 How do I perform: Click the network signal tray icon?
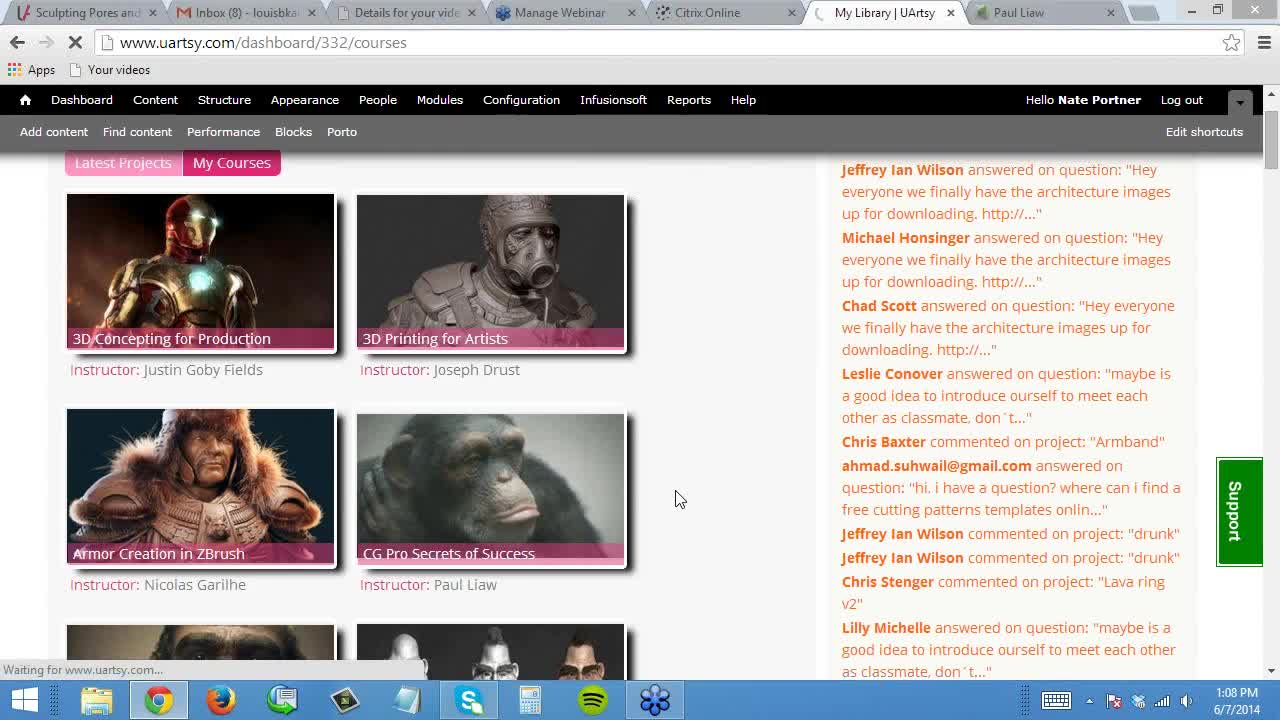coord(1162,701)
